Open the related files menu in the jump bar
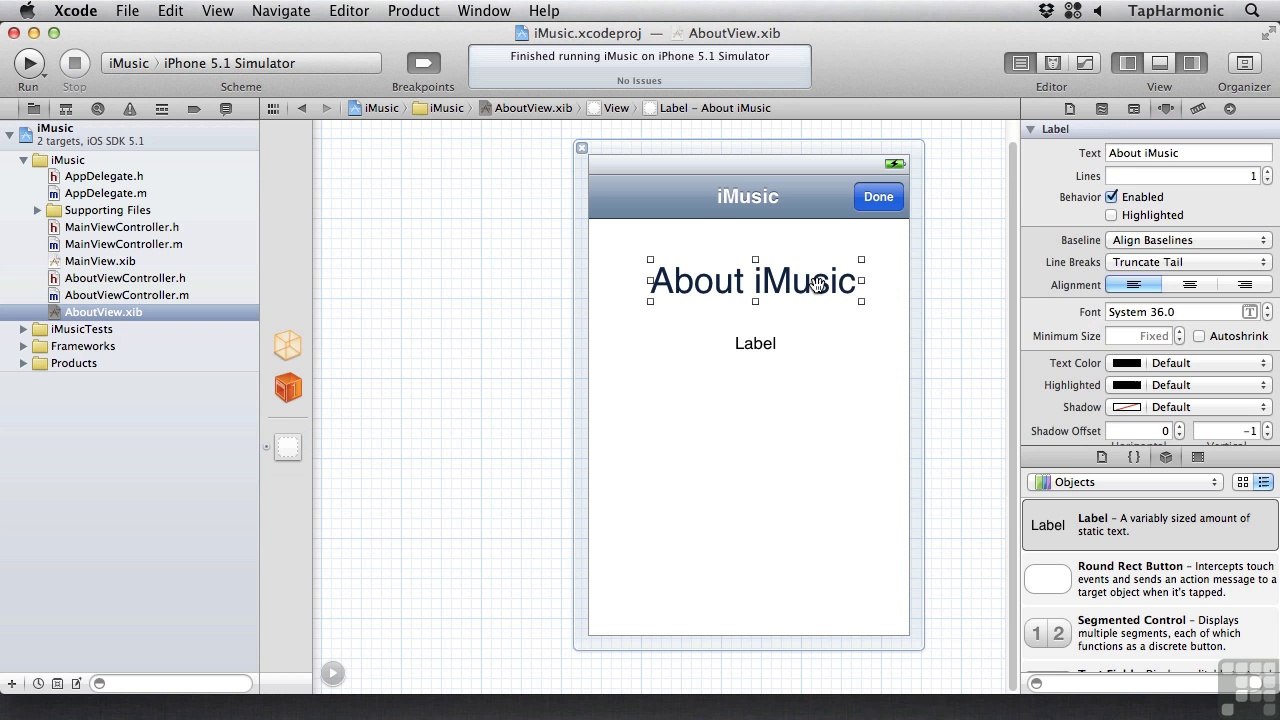 click(273, 108)
